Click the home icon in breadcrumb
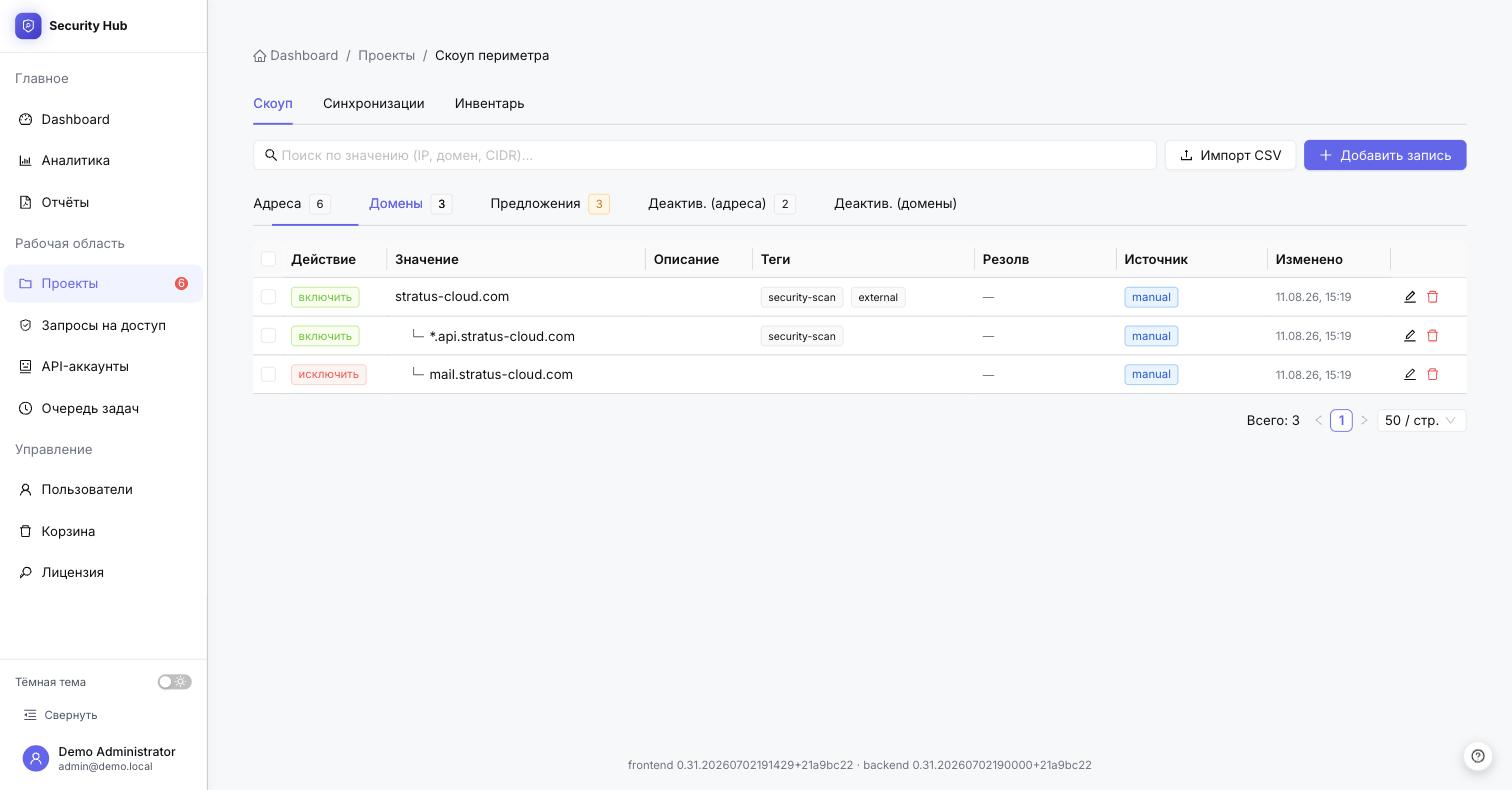The height and width of the screenshot is (790, 1512). [260, 56]
